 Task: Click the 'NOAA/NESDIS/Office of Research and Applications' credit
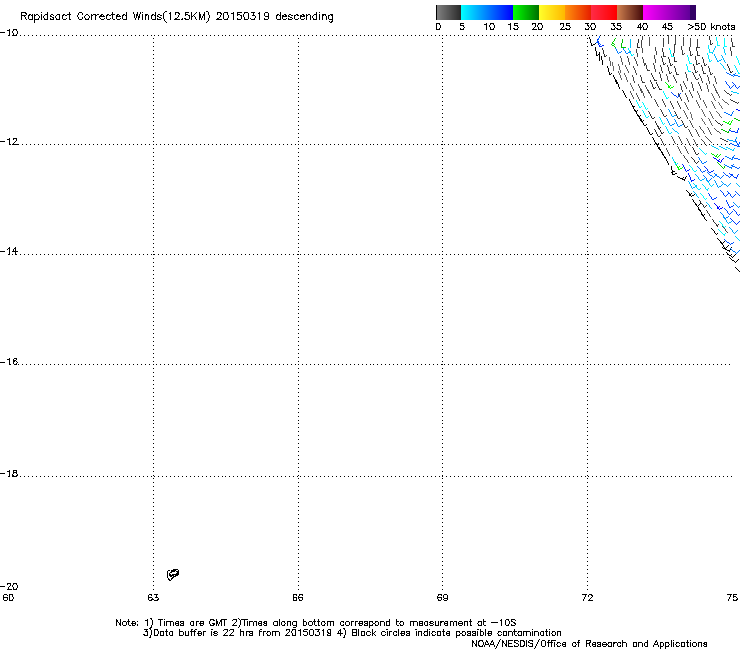(x=589, y=644)
